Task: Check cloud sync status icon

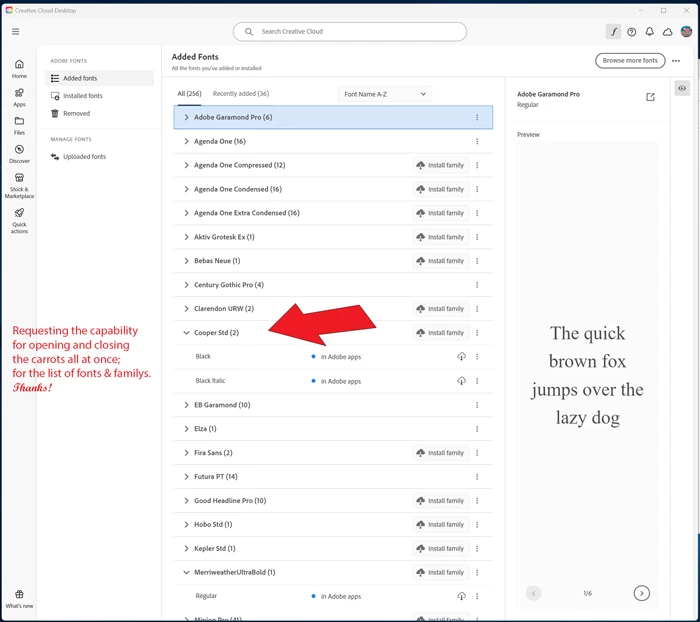Action: [667, 32]
